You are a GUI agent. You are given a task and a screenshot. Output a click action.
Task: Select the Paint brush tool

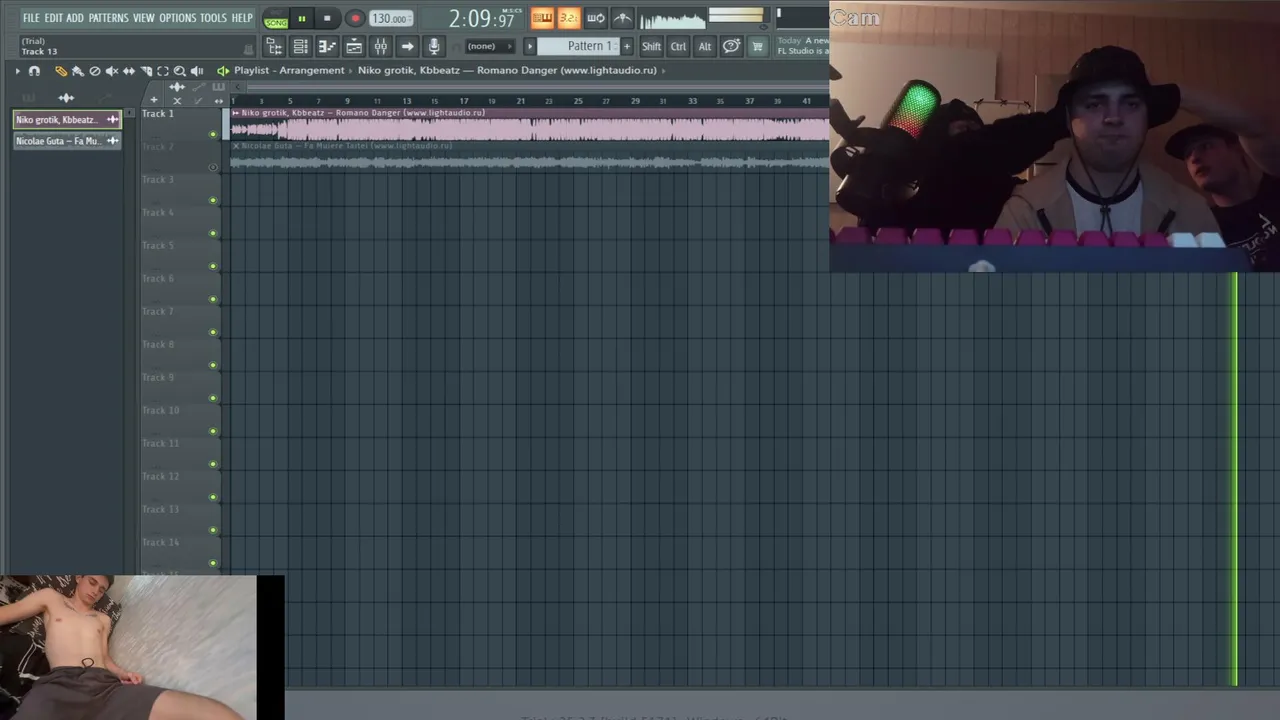point(77,71)
